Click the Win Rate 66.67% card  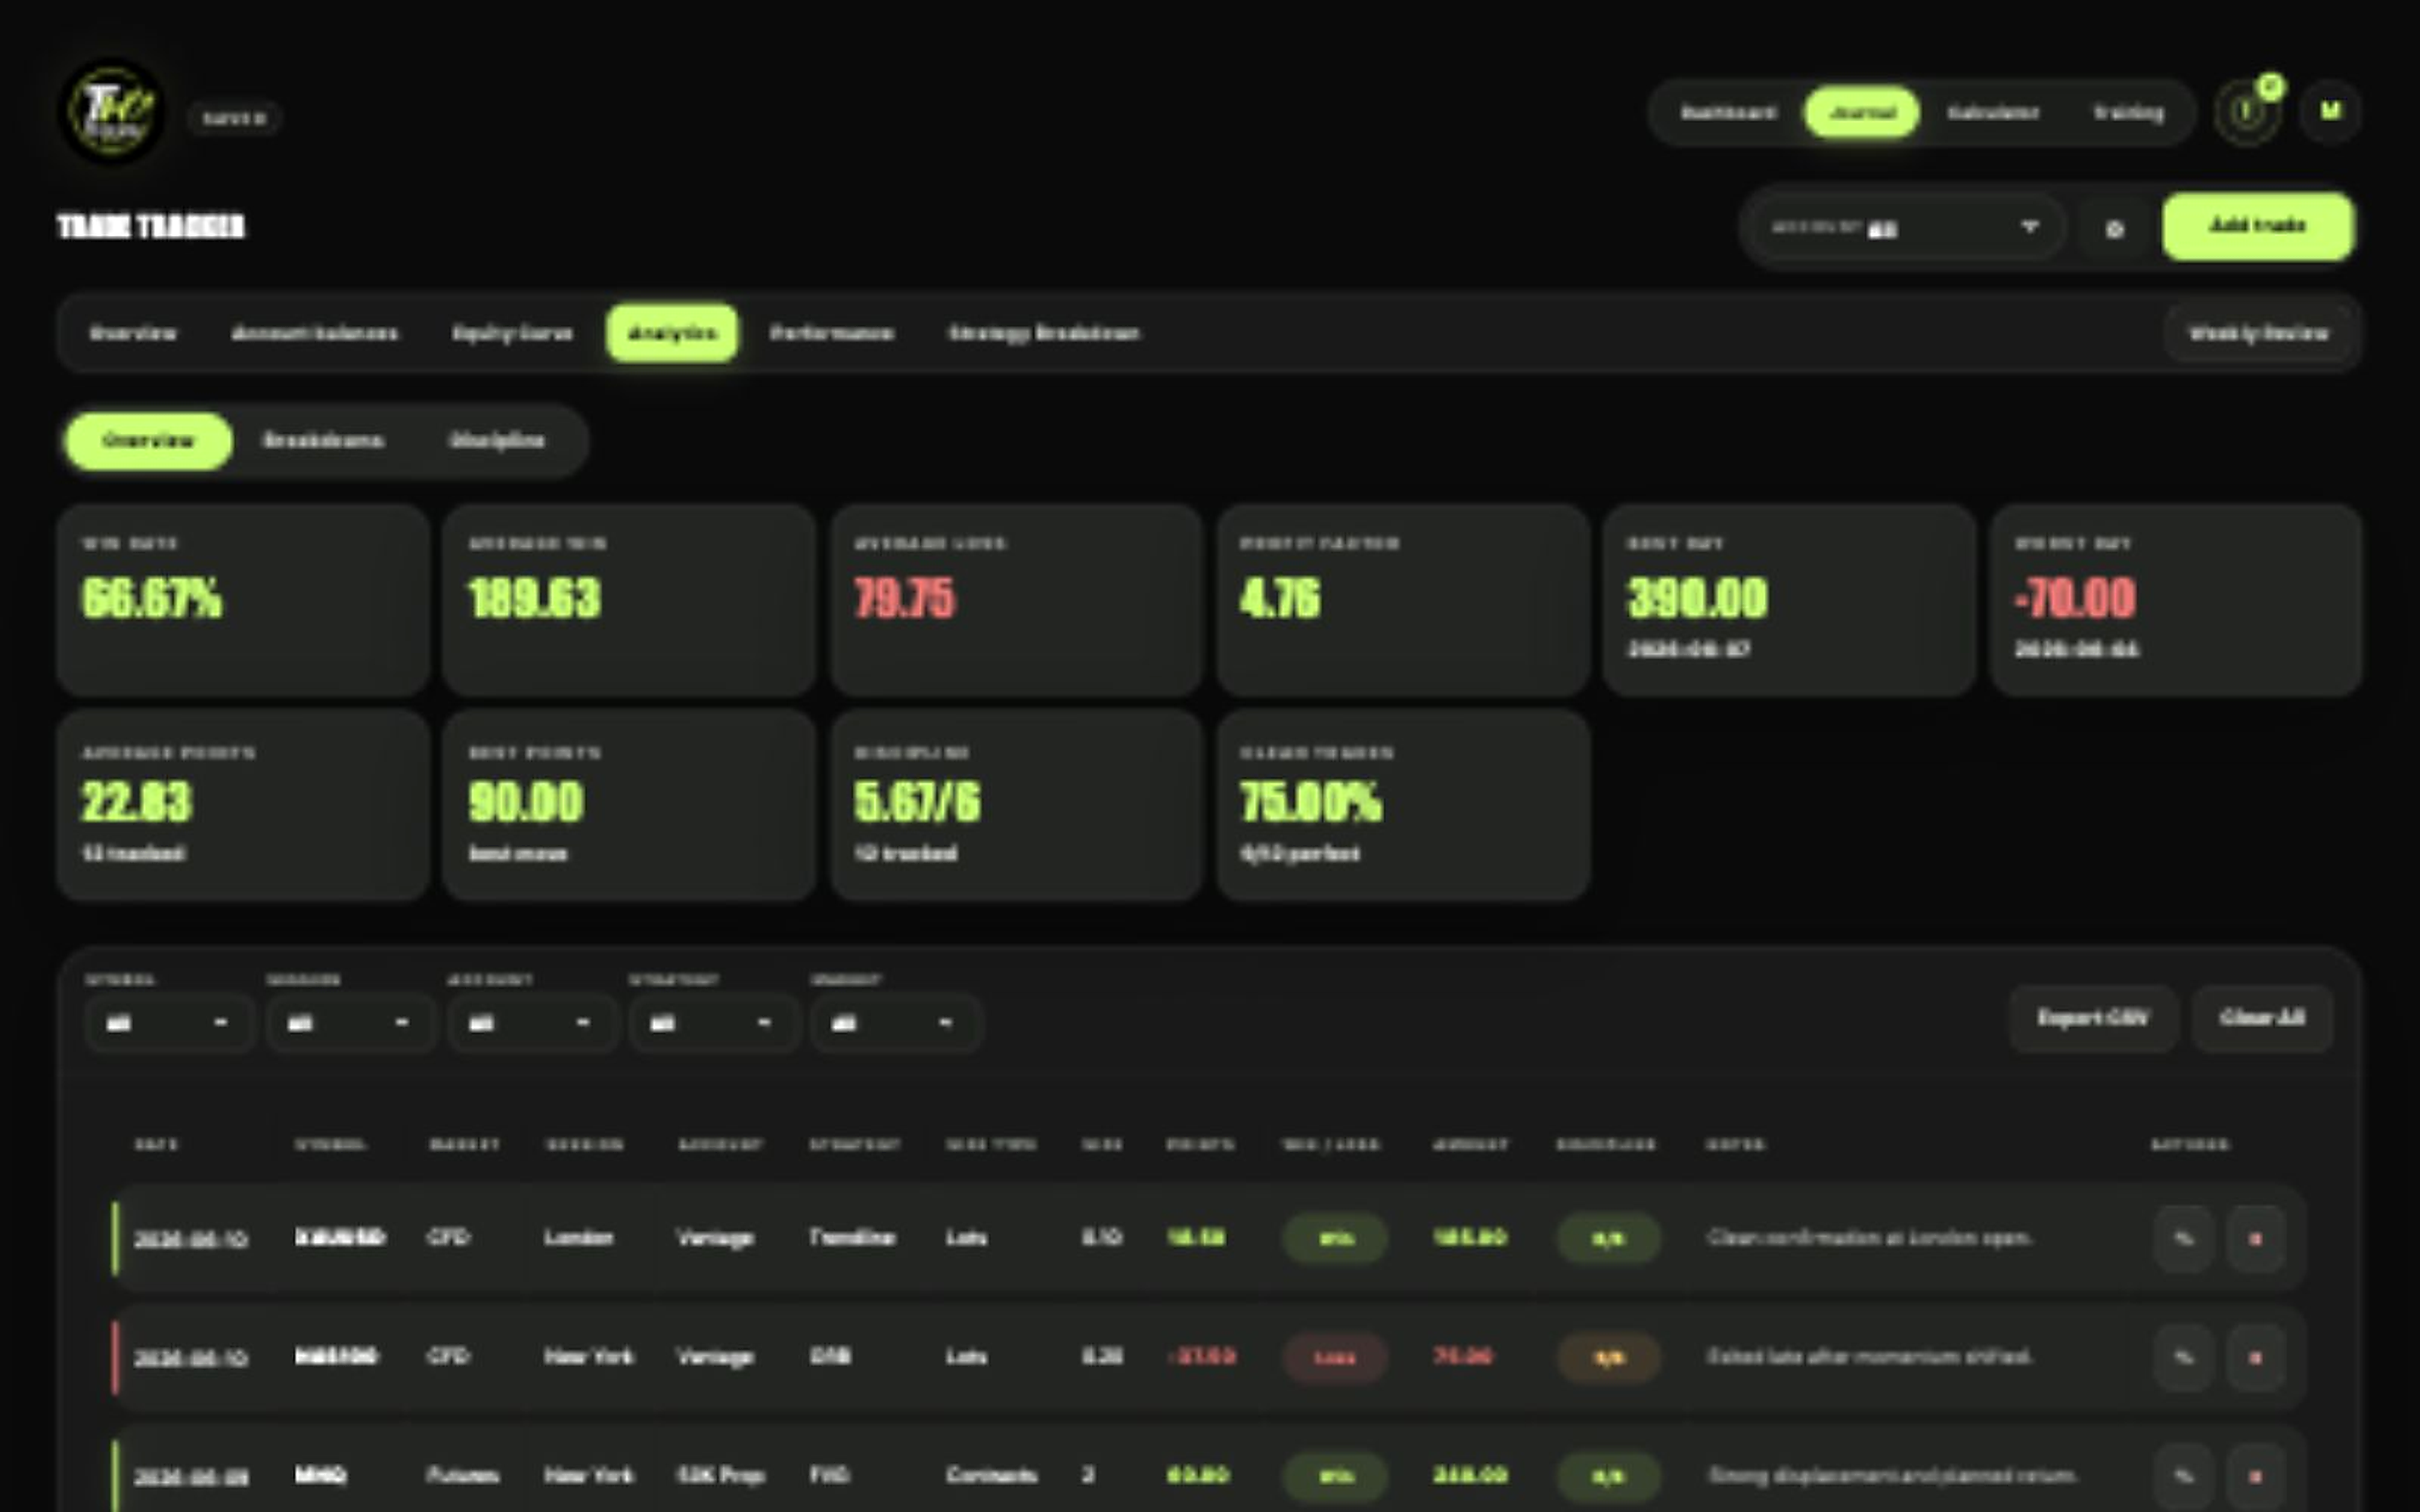point(243,599)
